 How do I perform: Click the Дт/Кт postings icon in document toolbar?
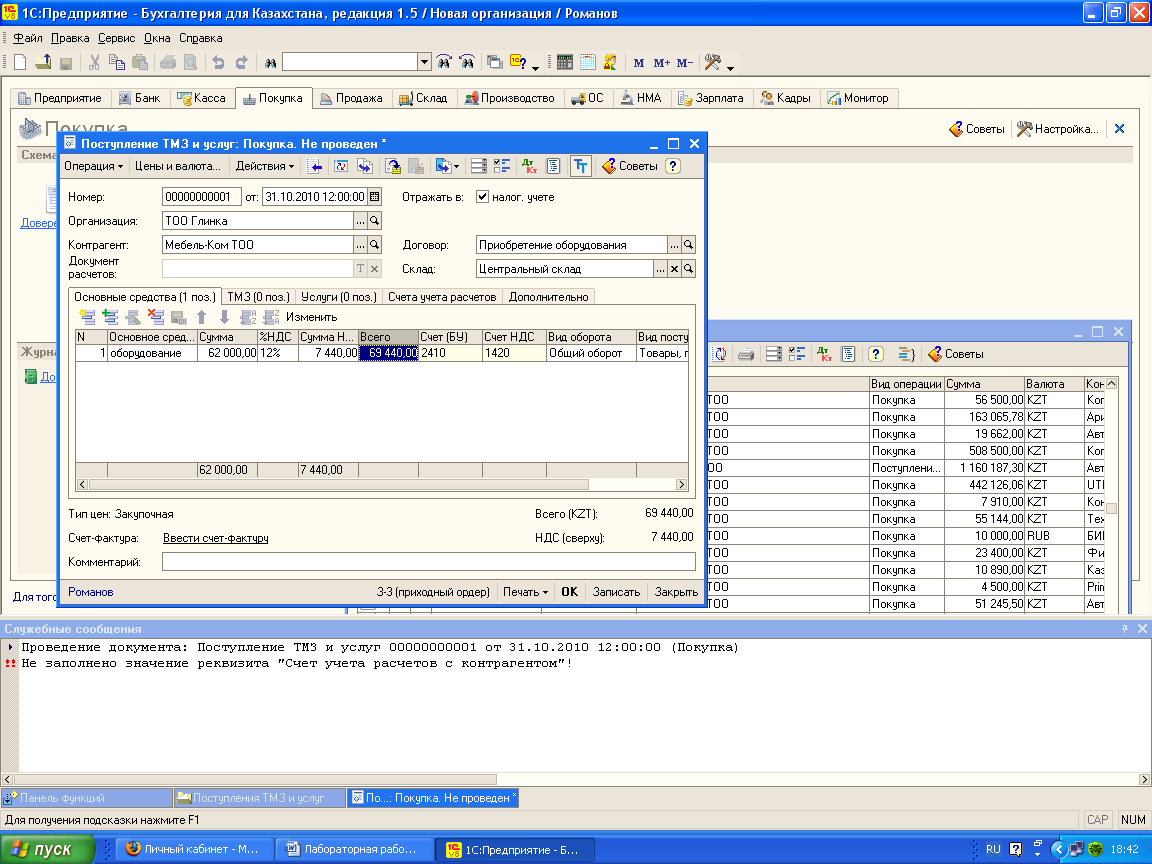[529, 166]
